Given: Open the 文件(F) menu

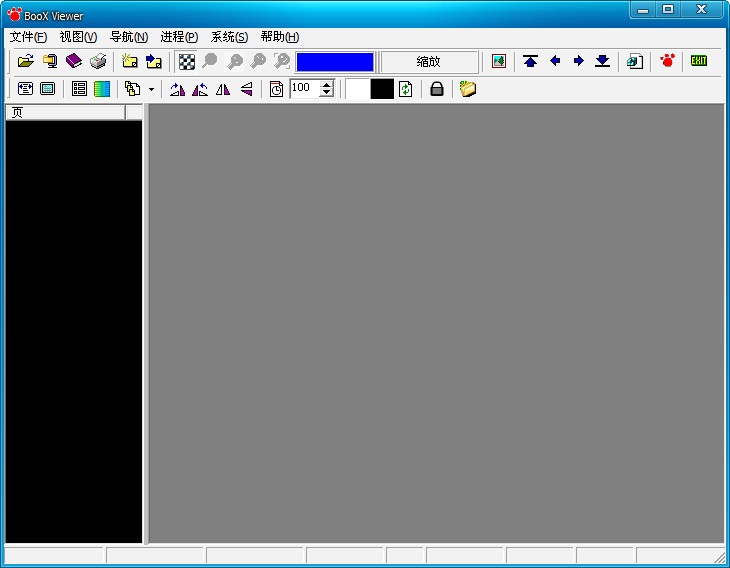Looking at the screenshot, I should pos(28,37).
